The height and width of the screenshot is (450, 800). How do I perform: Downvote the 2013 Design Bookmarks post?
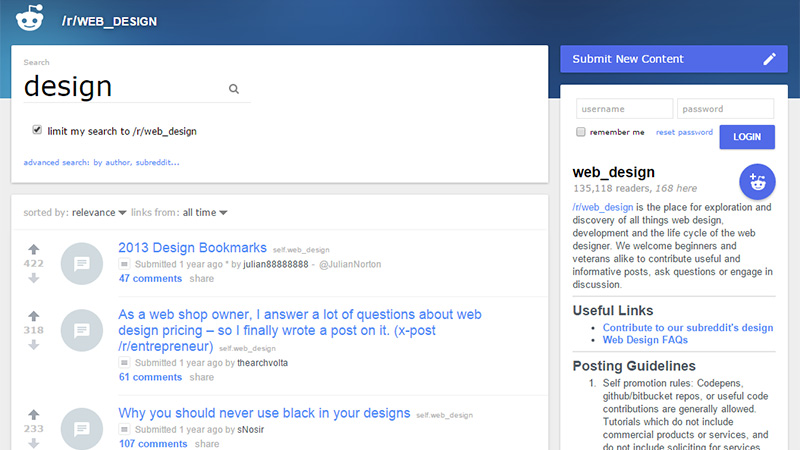pyautogui.click(x=34, y=278)
